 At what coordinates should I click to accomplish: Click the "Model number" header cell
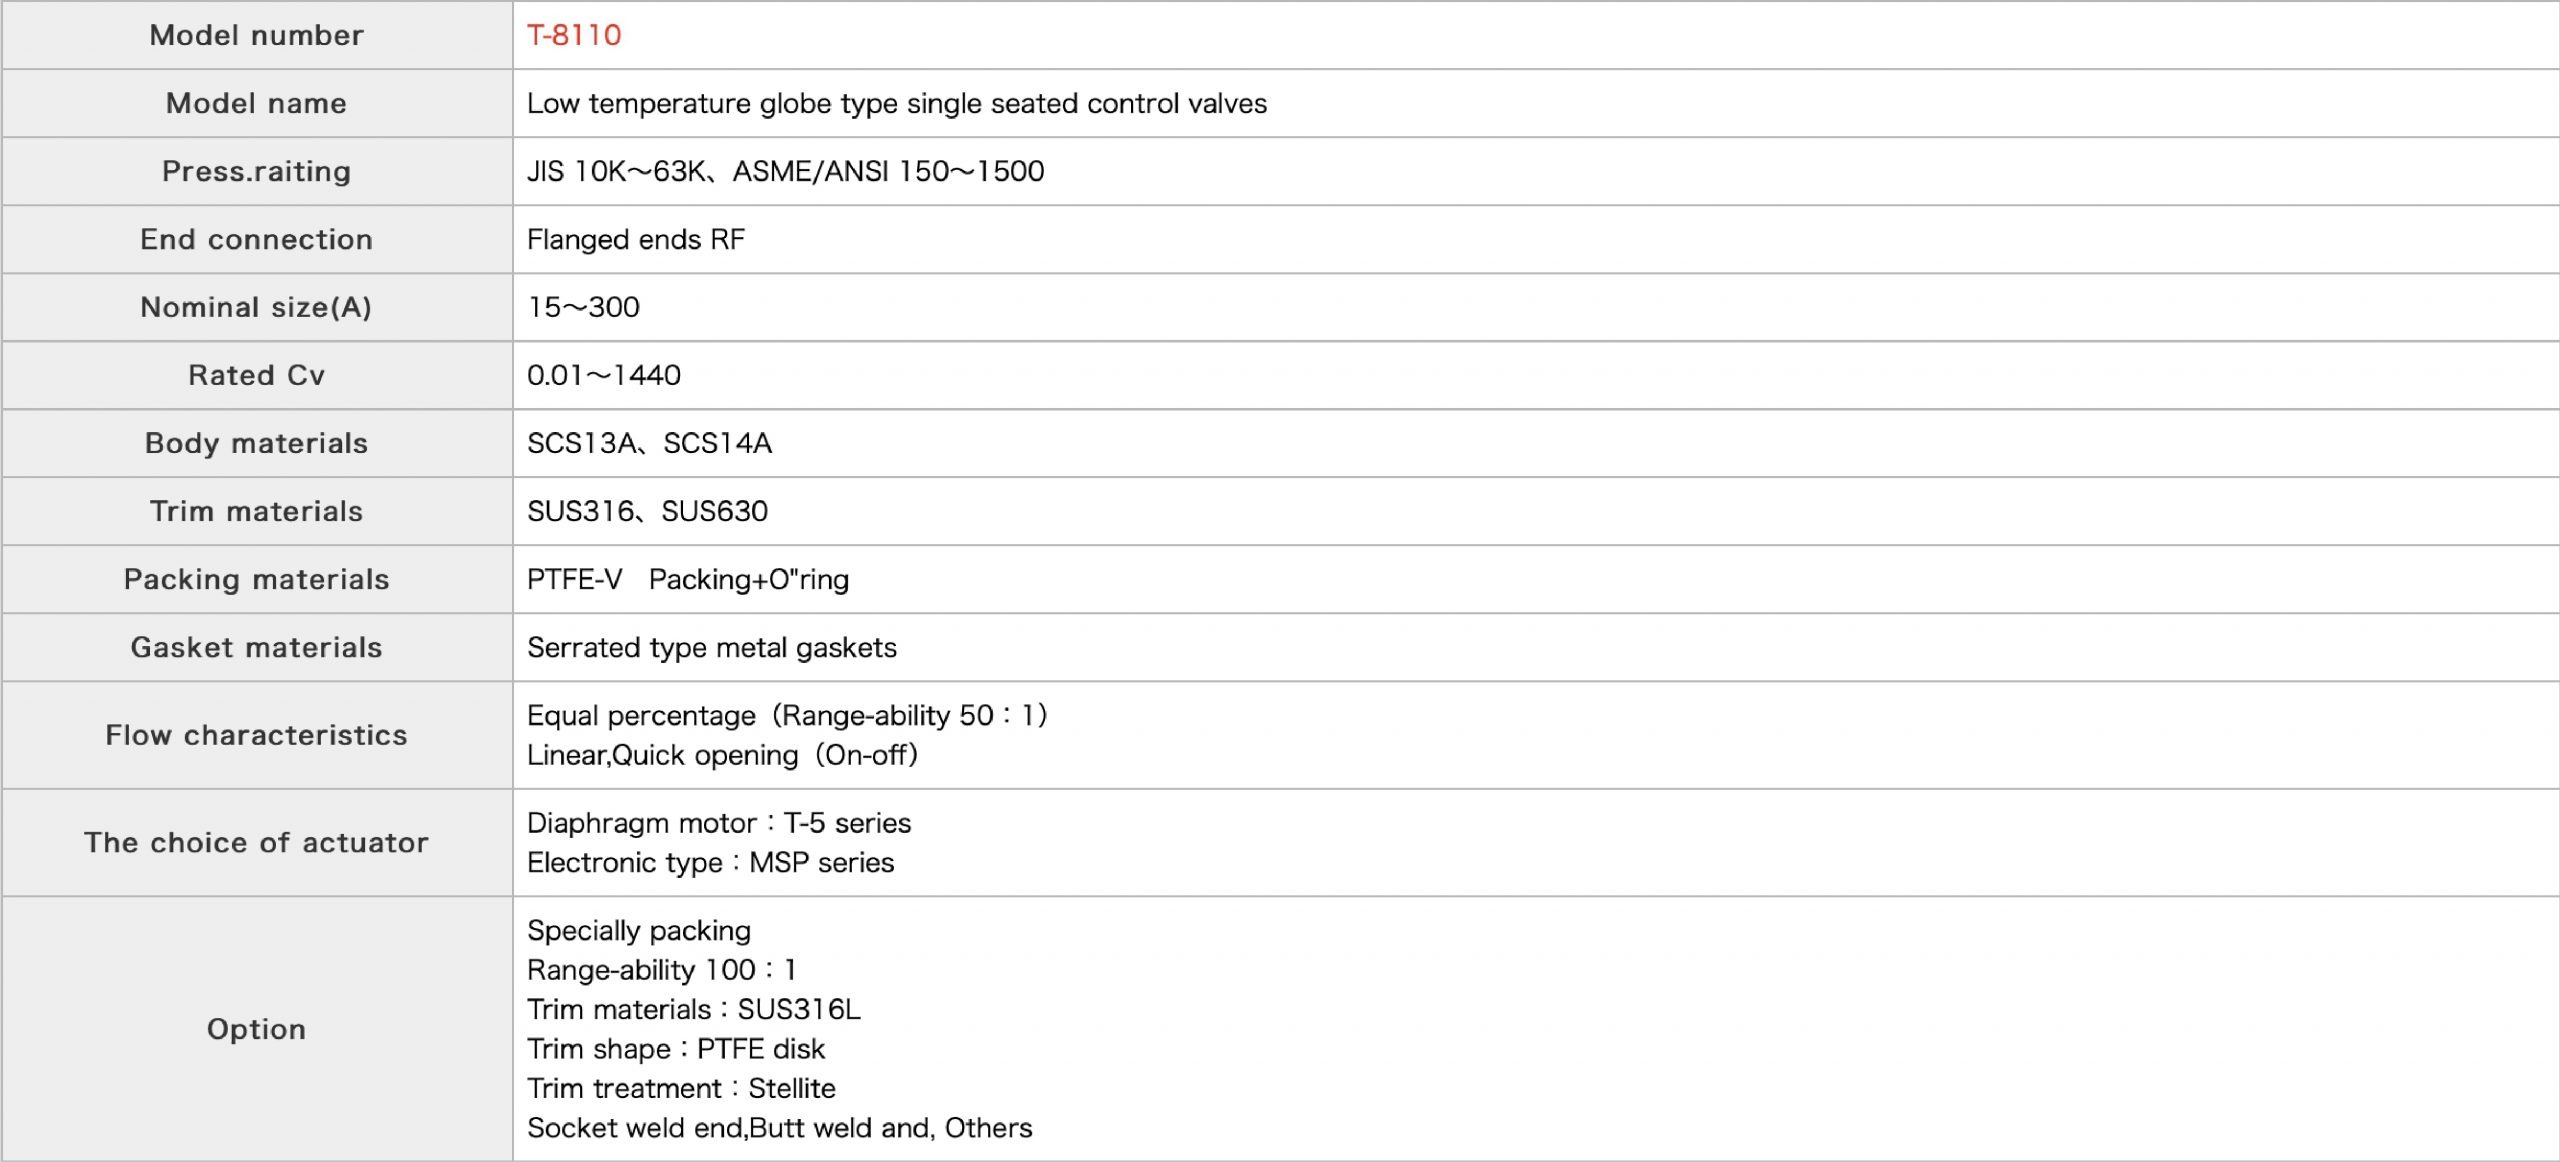(256, 35)
